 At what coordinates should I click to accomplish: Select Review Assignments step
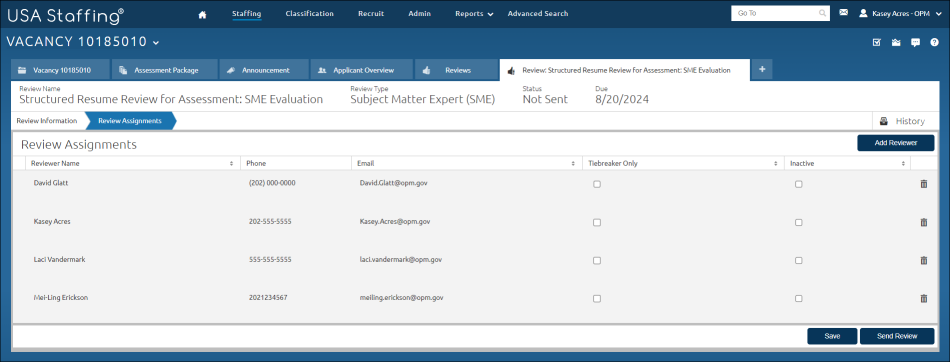click(x=130, y=121)
